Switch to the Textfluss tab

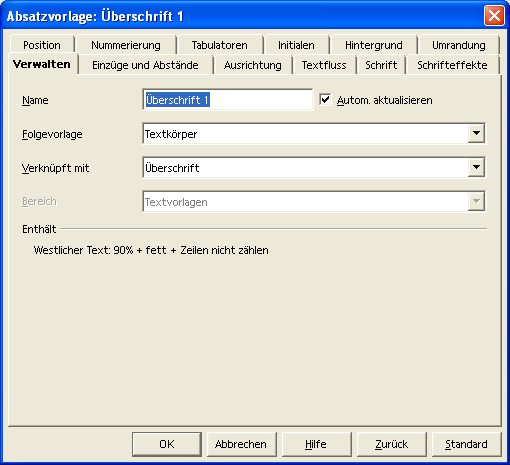(x=324, y=65)
